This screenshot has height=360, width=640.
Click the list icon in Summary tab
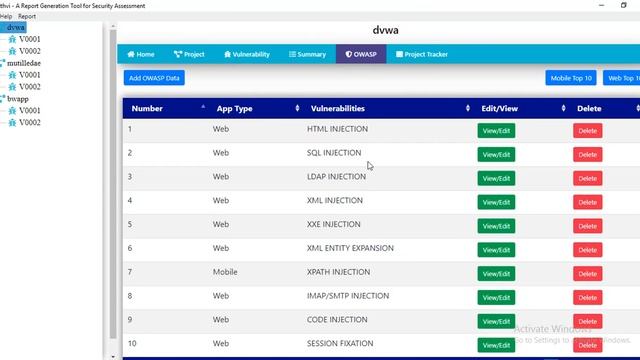292,54
